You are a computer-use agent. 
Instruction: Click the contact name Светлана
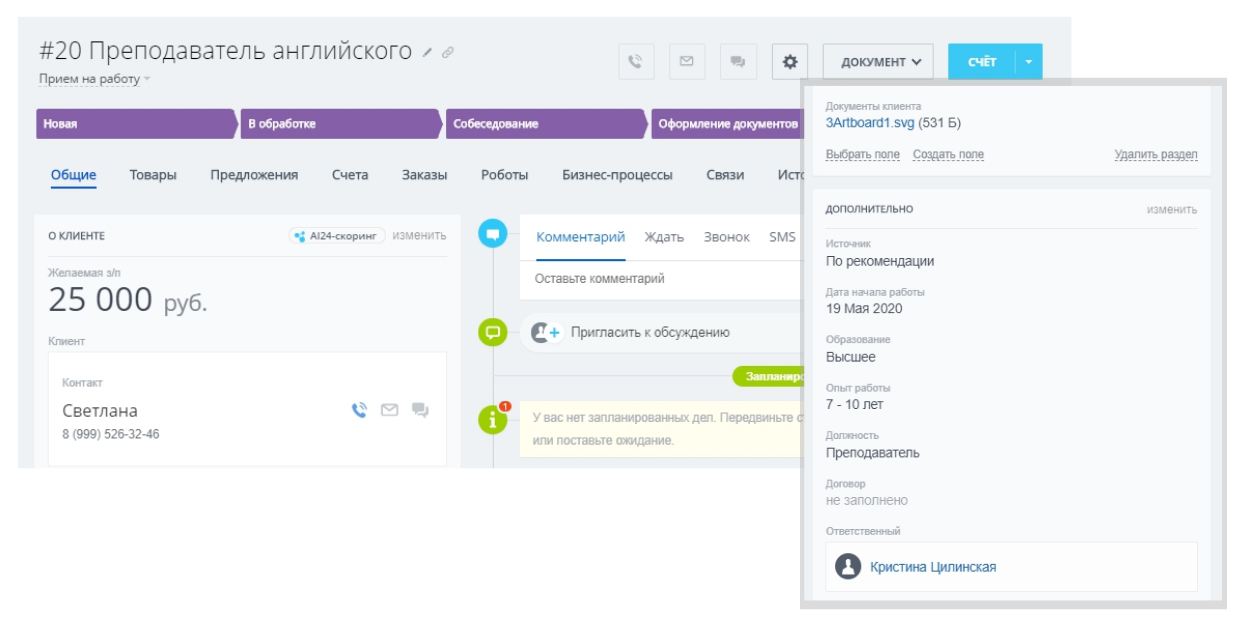tap(100, 411)
